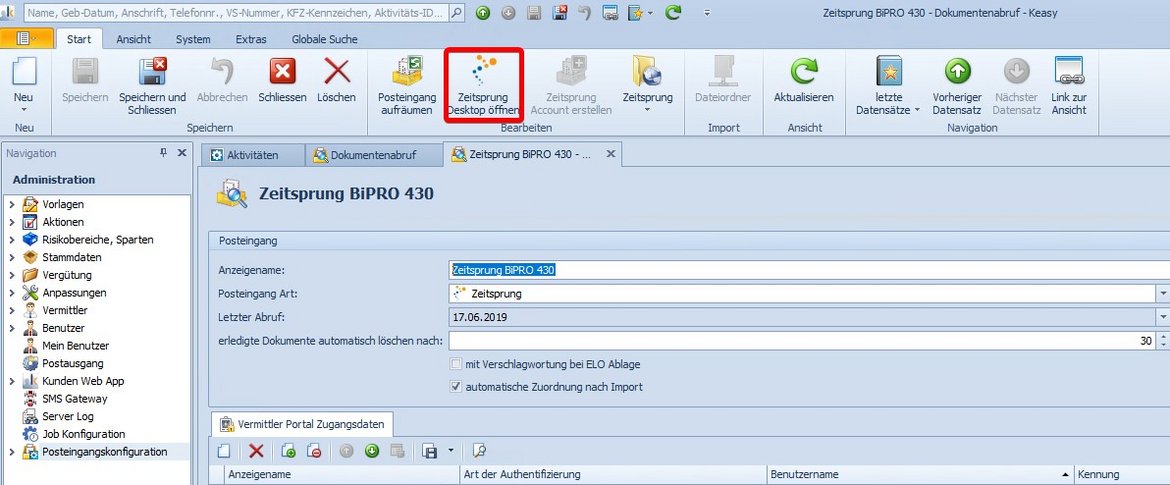Screen dimensions: 1170x485
Task: Click Speichern und Schliessen ribbon icon
Action: click(152, 72)
